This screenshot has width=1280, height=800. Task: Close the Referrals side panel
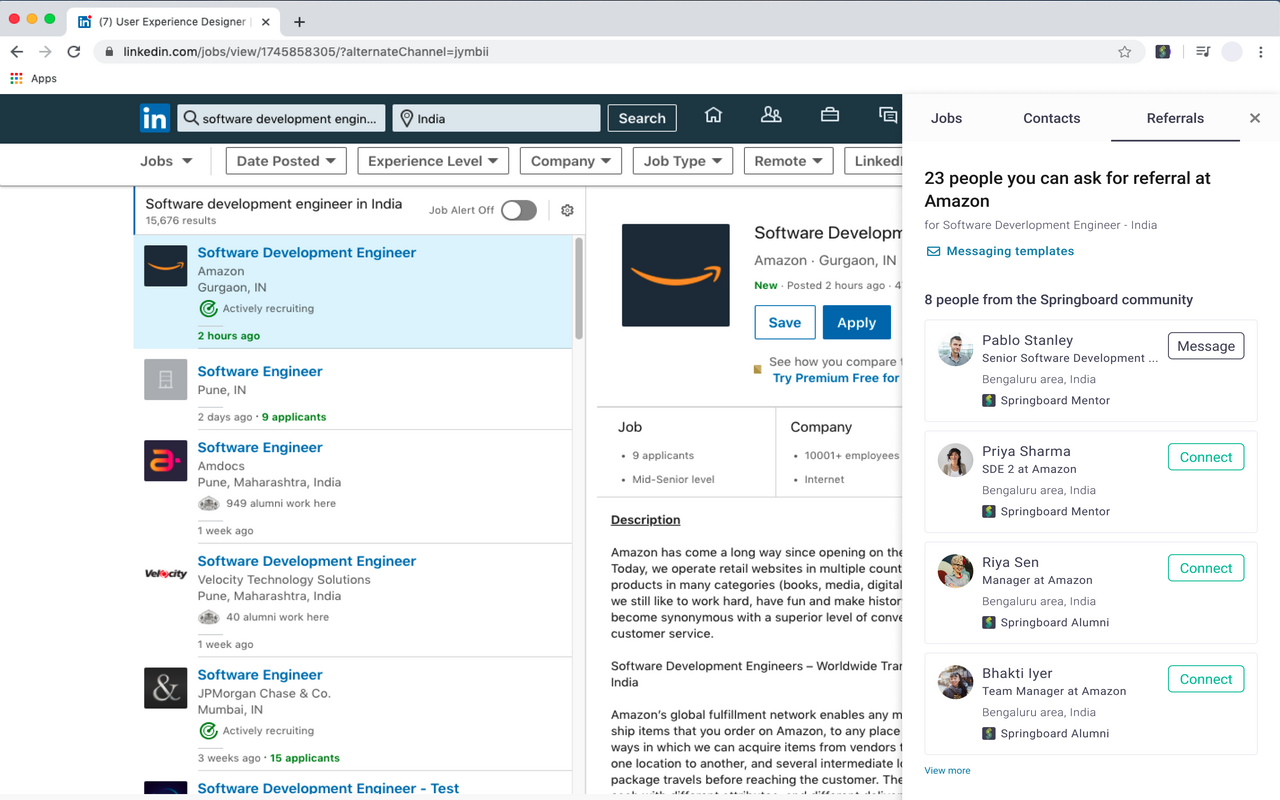pyautogui.click(x=1255, y=118)
